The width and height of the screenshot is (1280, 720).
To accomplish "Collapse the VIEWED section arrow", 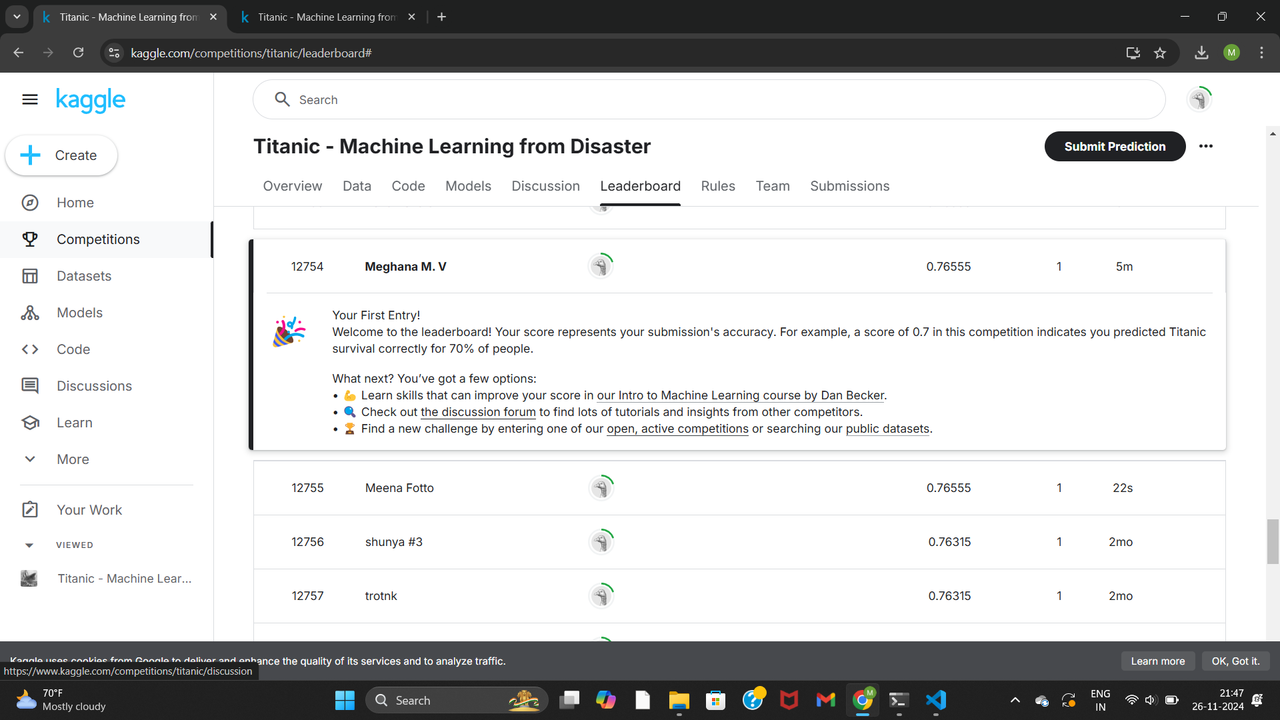I will pos(29,545).
